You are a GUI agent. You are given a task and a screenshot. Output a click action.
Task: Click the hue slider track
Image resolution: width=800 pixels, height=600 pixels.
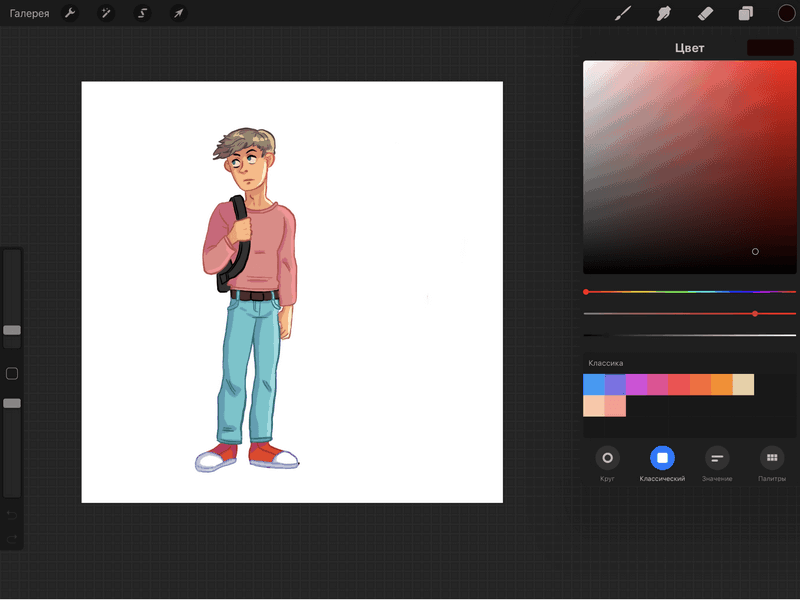pos(690,292)
